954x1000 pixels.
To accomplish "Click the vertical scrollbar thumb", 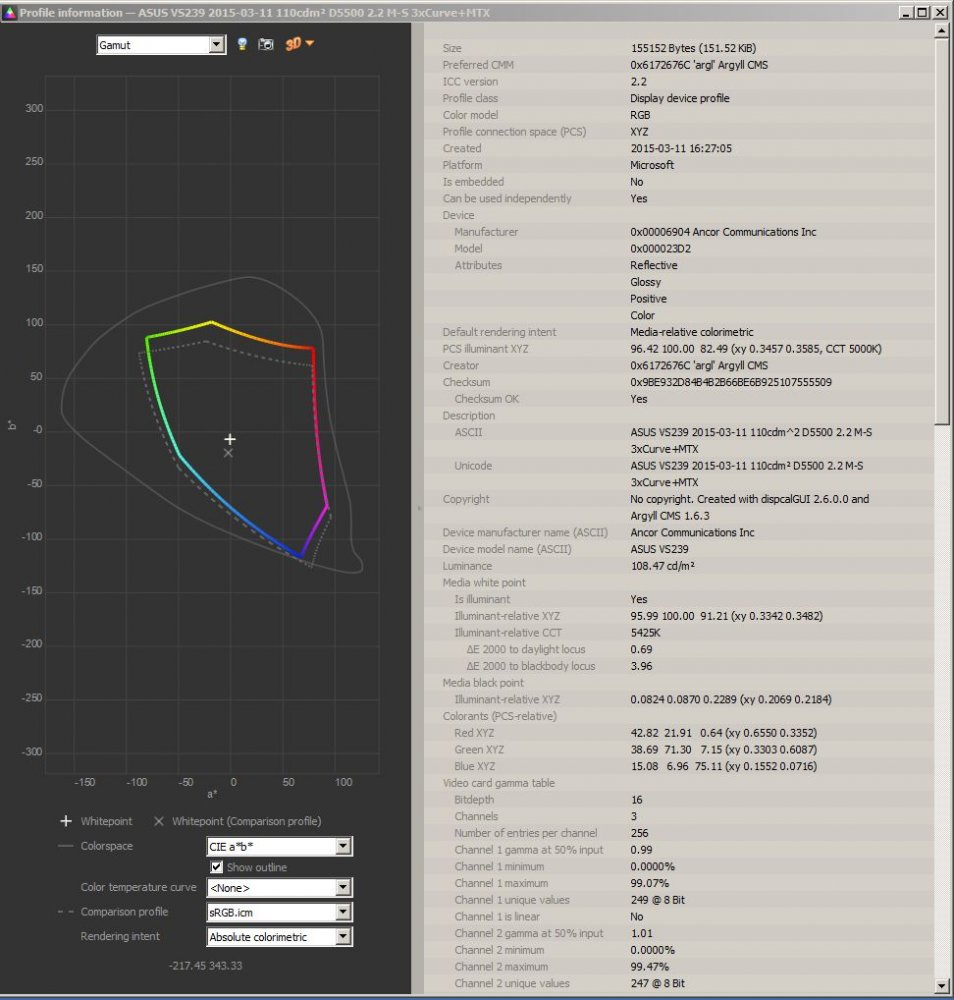I will coord(941,230).
